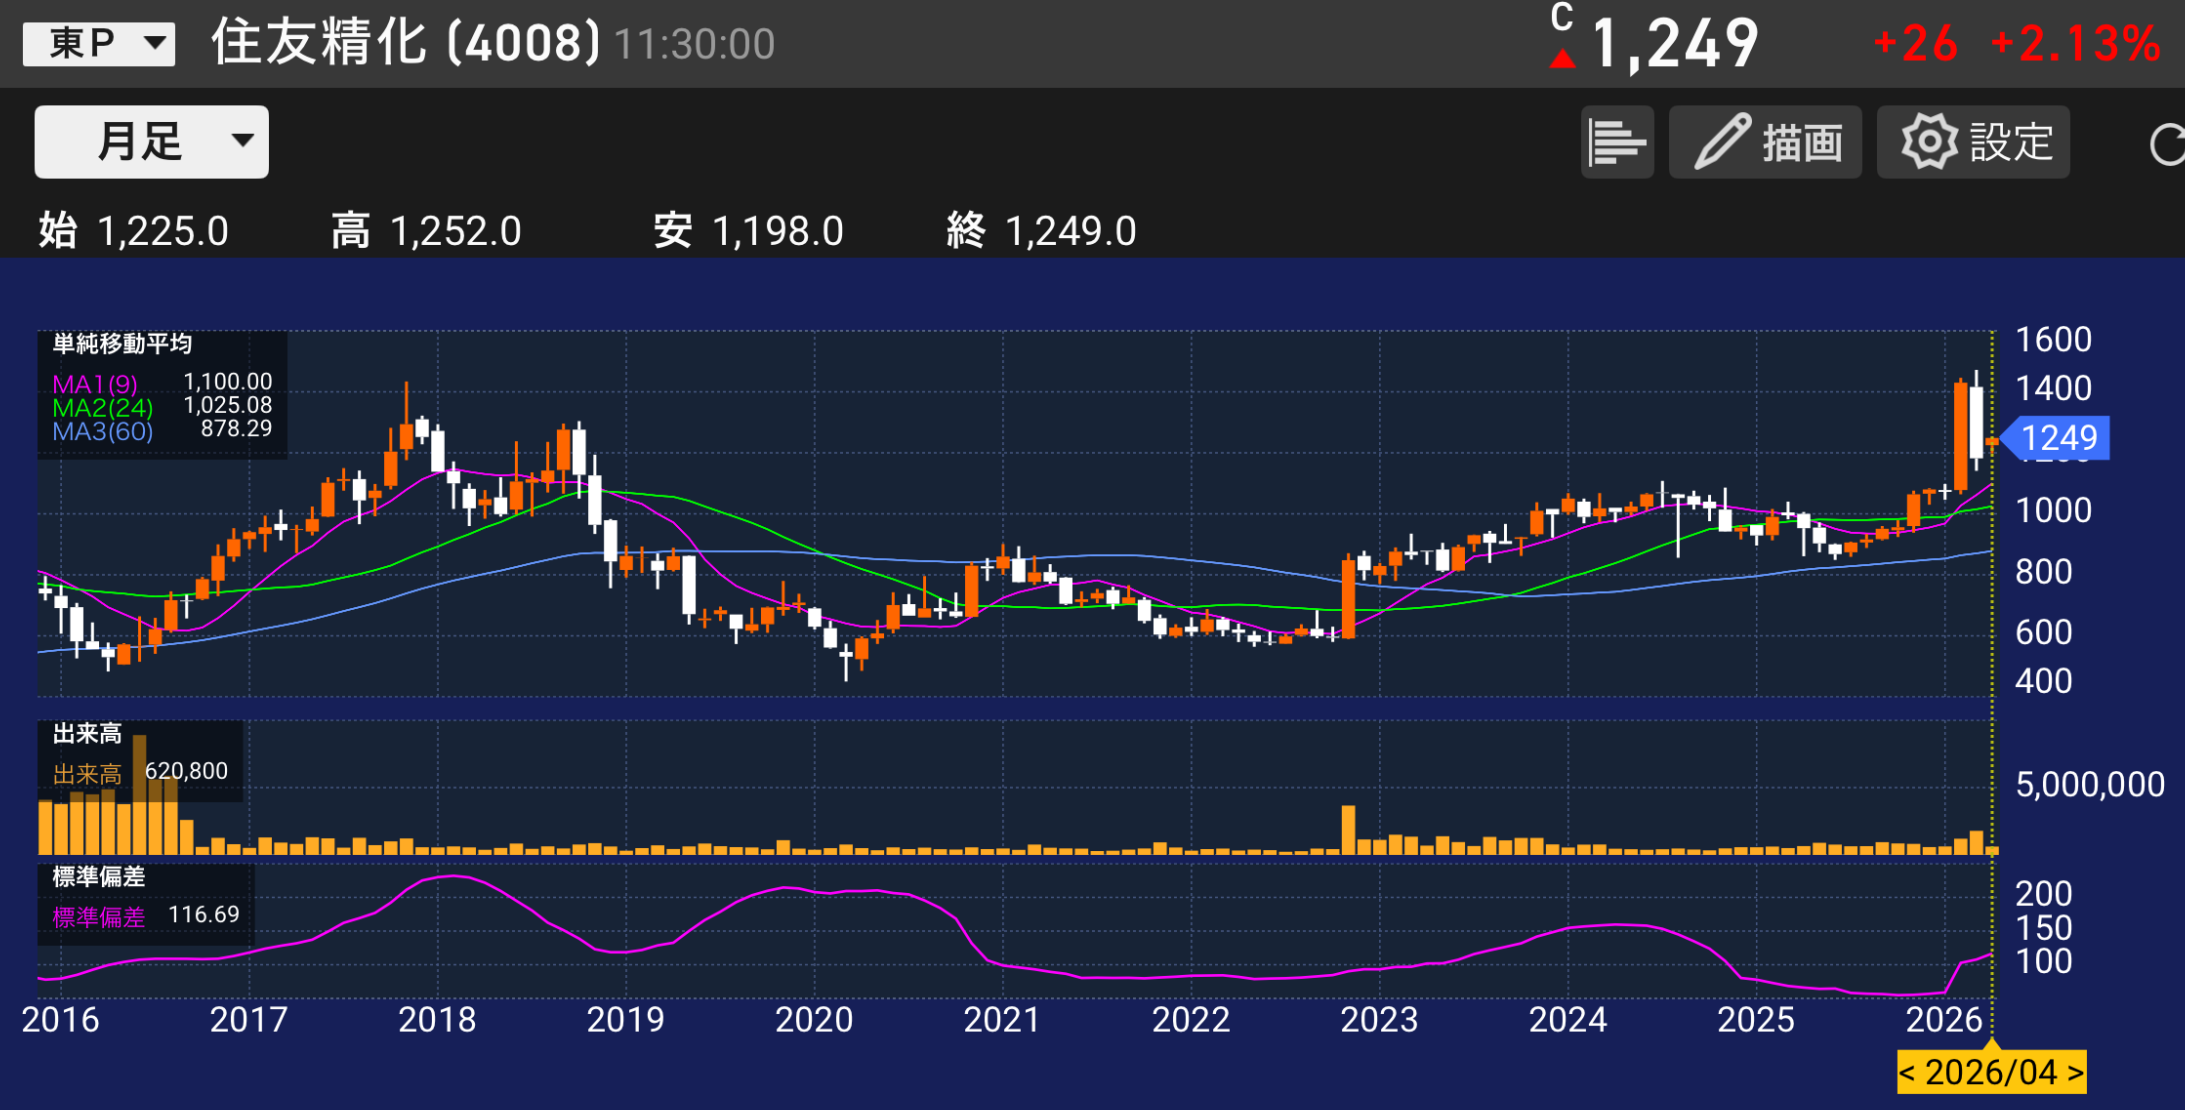Open the 東P market selector dropdown
This screenshot has width=2185, height=1110.
tap(98, 43)
